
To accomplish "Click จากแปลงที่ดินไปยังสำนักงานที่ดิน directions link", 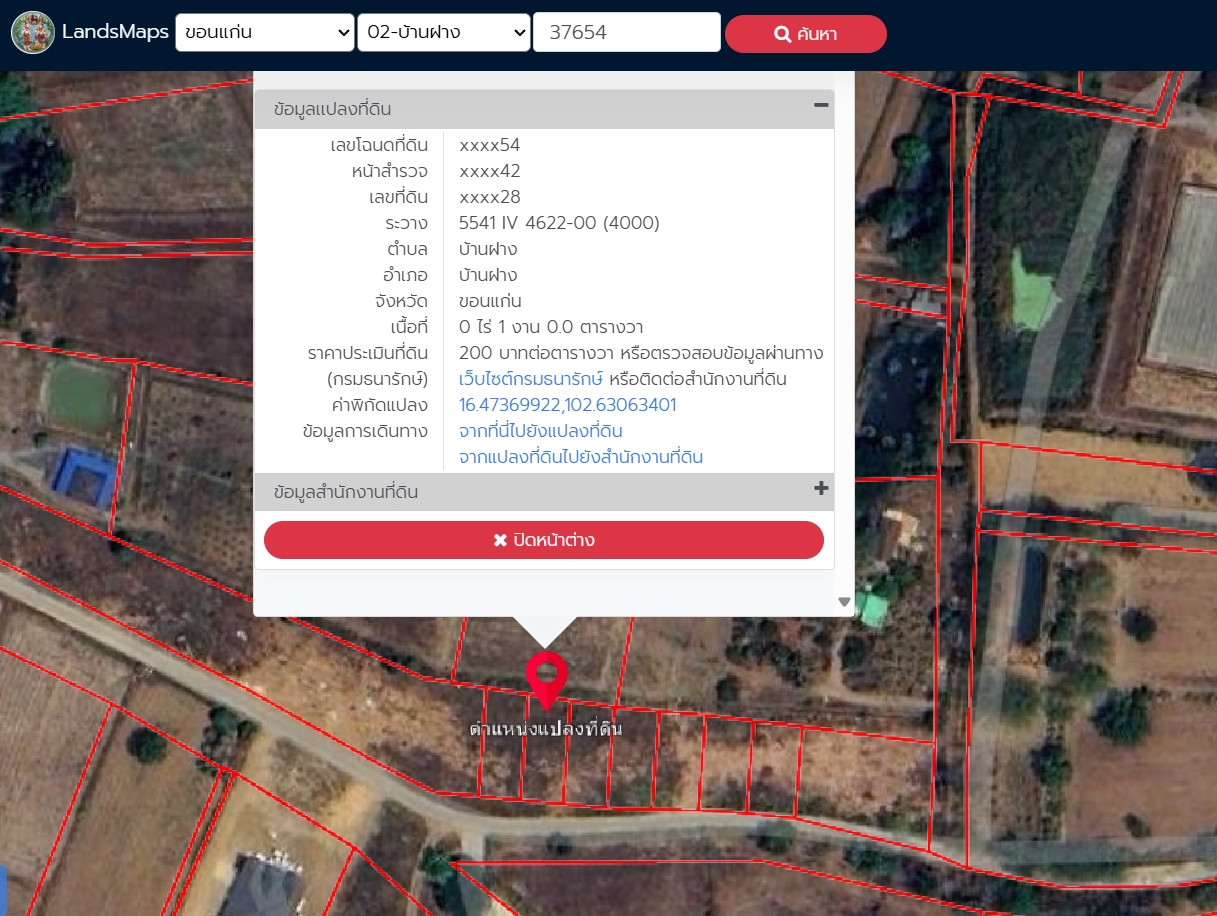I will (580, 457).
